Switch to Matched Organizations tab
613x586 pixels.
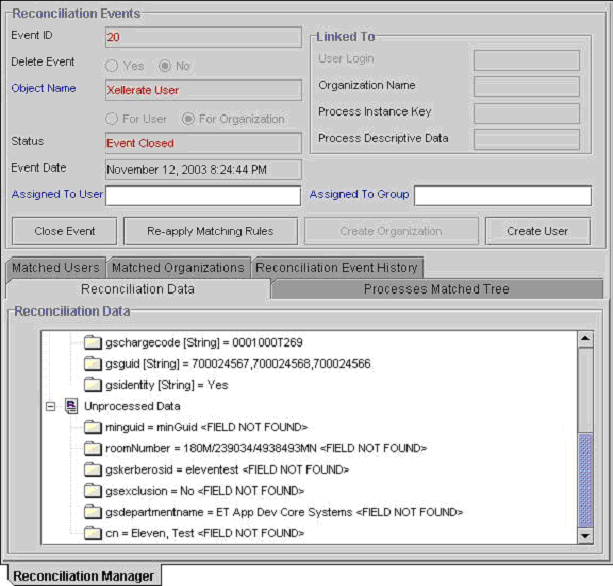(178, 268)
